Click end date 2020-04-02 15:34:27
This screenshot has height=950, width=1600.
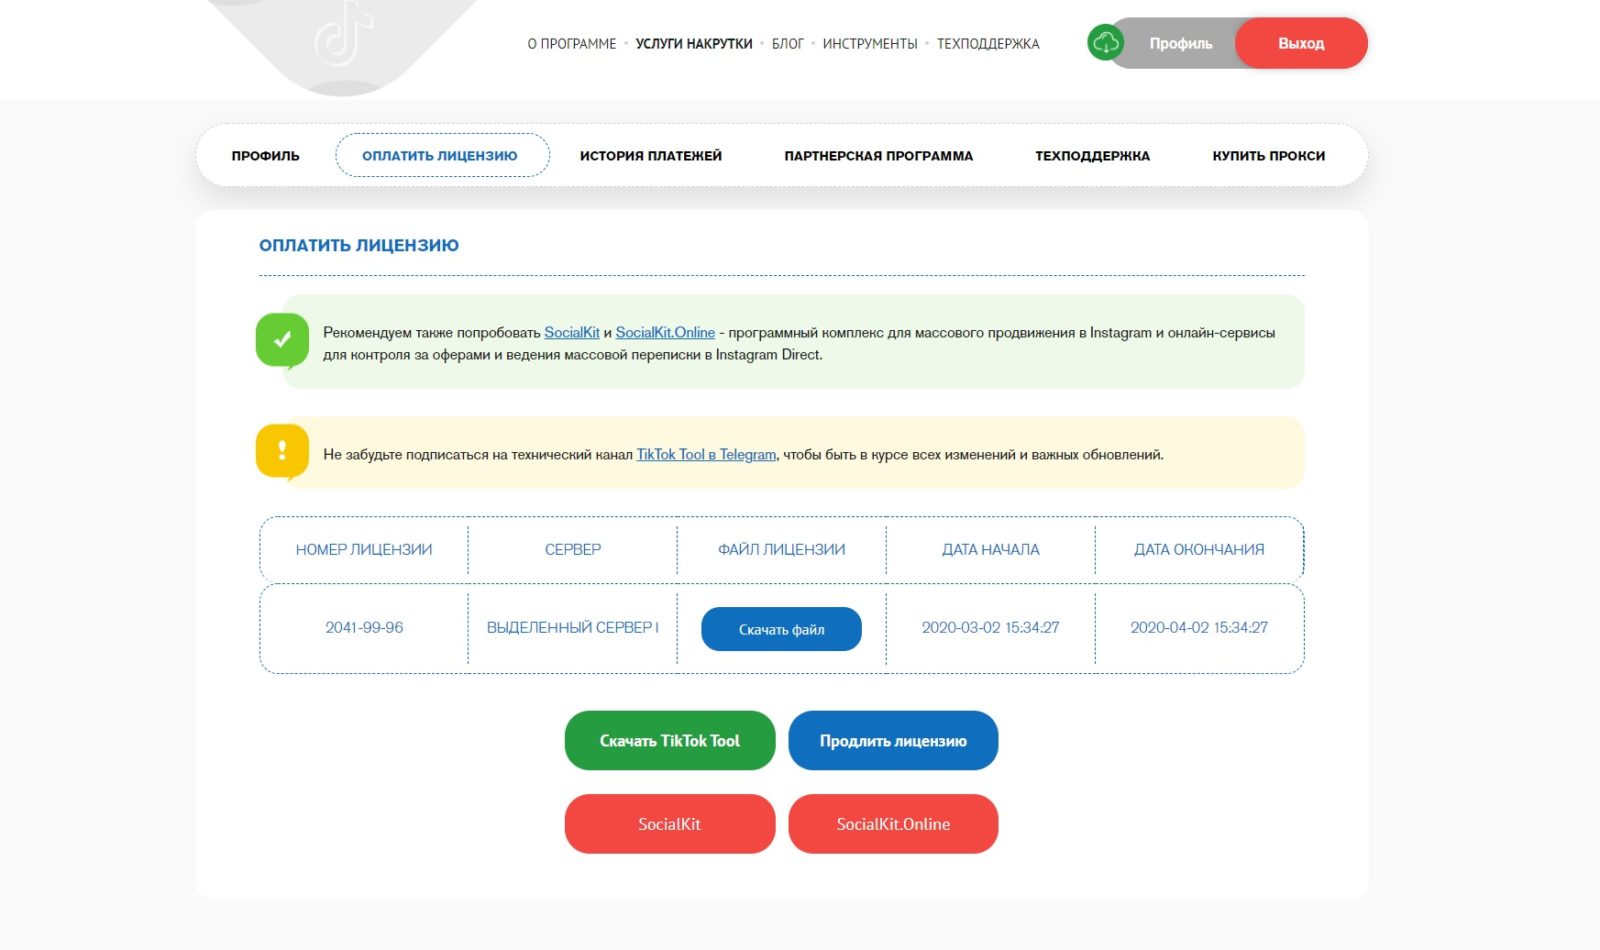(1199, 627)
